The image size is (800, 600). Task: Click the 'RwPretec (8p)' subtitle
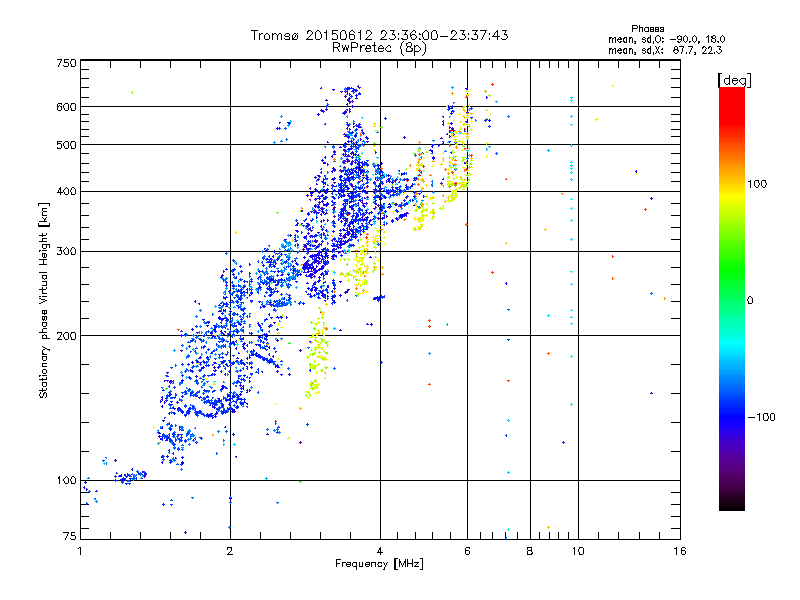pyautogui.click(x=379, y=48)
